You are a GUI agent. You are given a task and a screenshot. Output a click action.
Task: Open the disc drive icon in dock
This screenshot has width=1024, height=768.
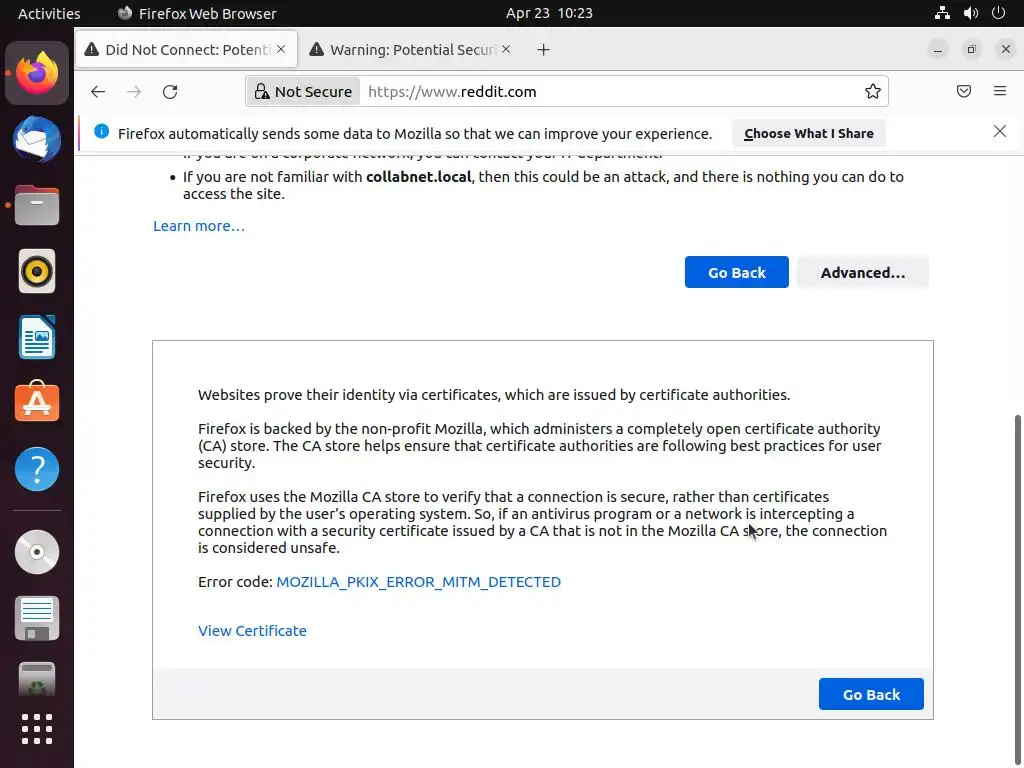click(x=37, y=552)
